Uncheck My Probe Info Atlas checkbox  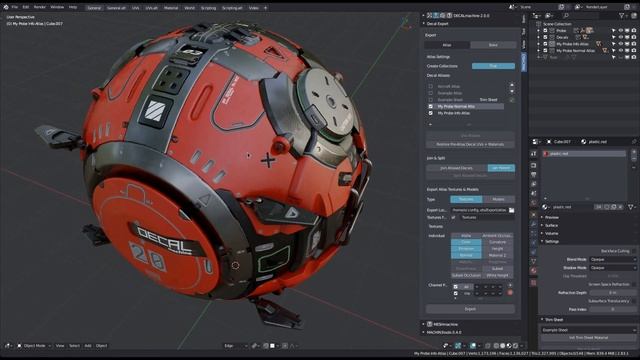click(x=431, y=113)
